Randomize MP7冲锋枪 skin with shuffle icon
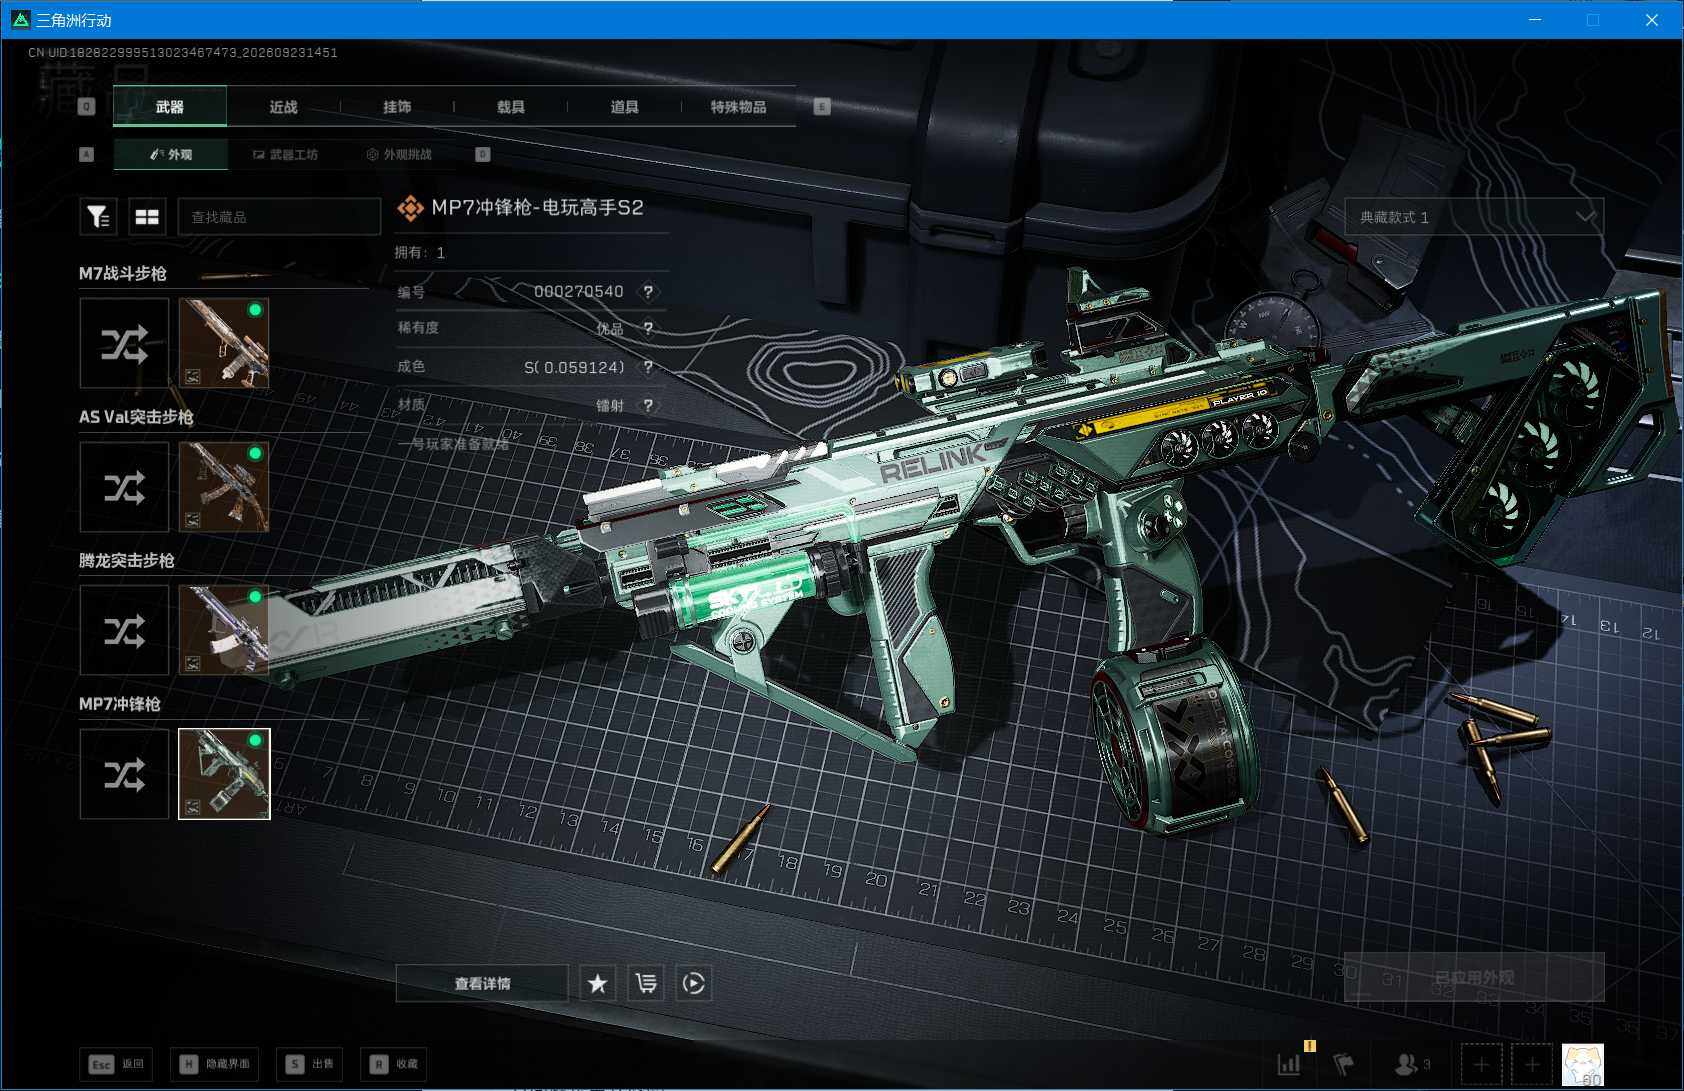1684x1091 pixels. [124, 774]
